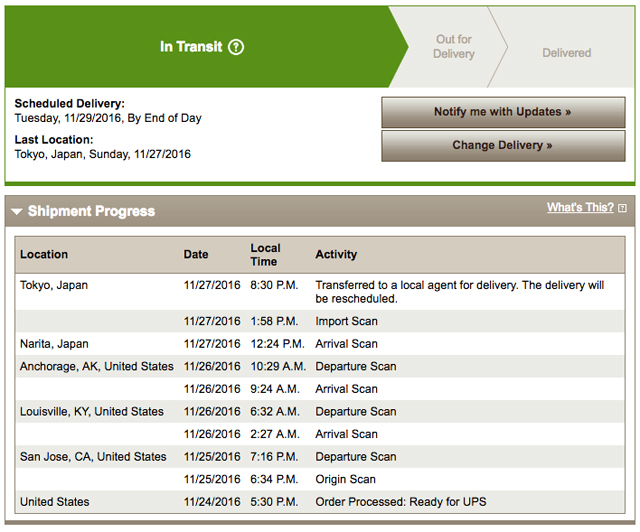640x532 pixels.
Task: Click the Local Time column header
Action: (x=265, y=254)
